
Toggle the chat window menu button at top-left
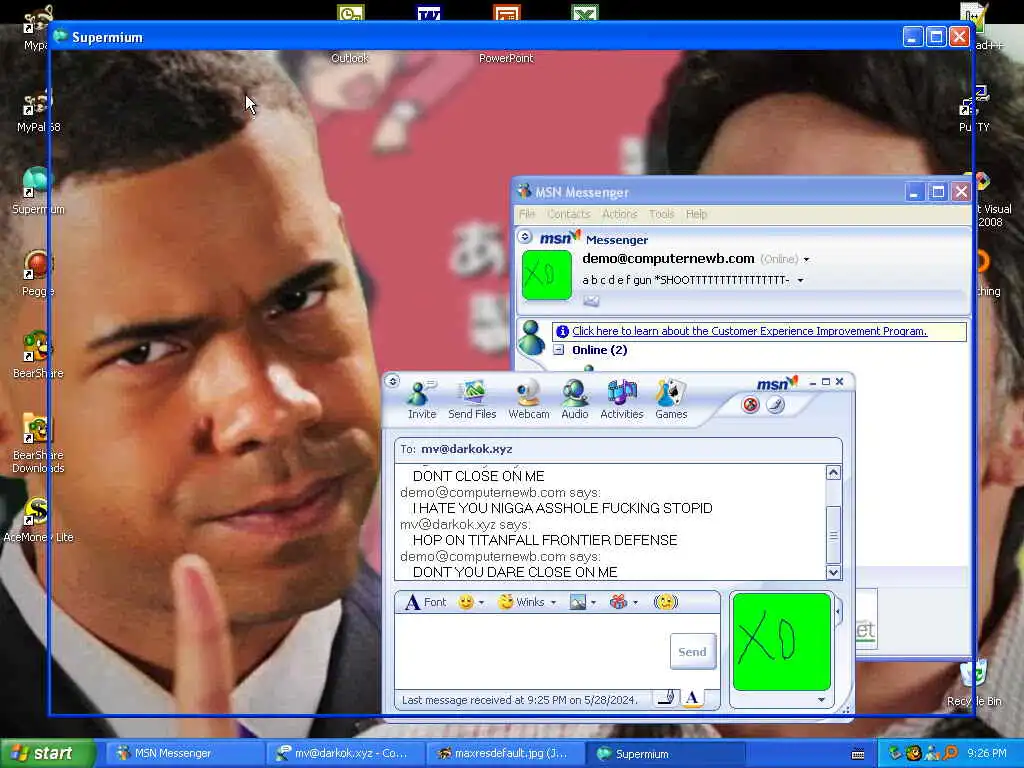coord(392,381)
